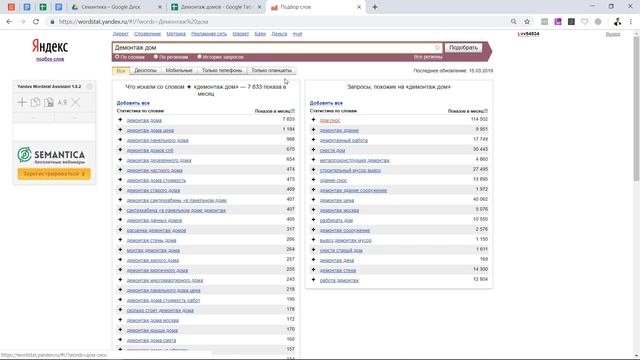Screen dimensions: 640x360
Task: Click the 'Выход' logout link
Action: tap(613, 34)
